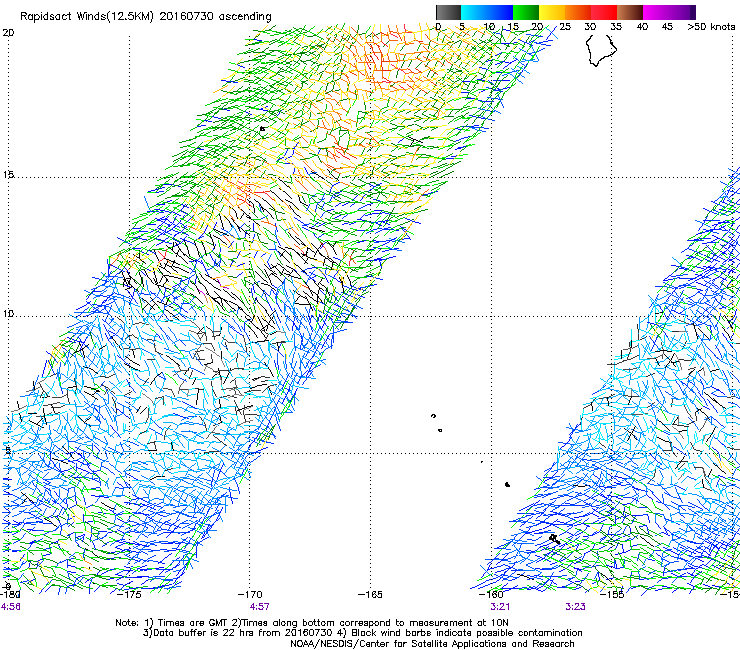Viewport: 740px width, 650px height.
Task: Click the Hawaii island outline on the map
Action: [x=601, y=50]
